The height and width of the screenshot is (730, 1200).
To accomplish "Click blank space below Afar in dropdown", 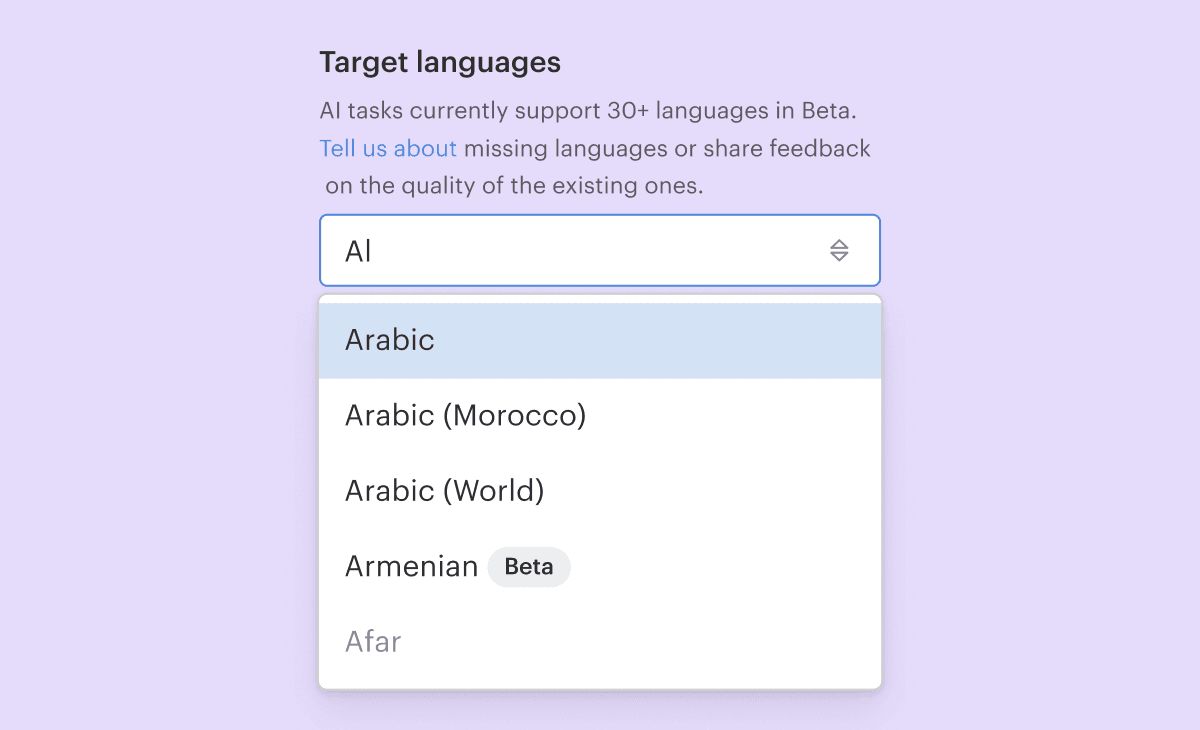I will click(600, 678).
